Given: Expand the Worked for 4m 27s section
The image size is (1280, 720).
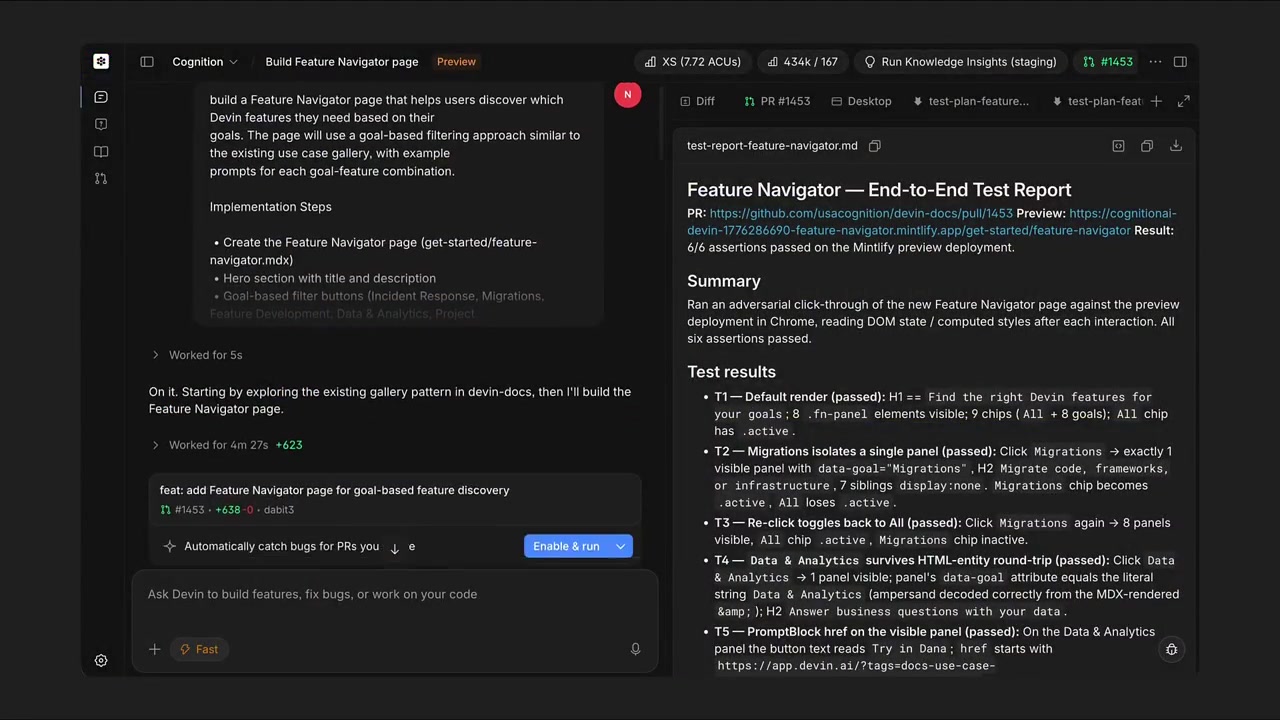Looking at the screenshot, I should tap(226, 445).
